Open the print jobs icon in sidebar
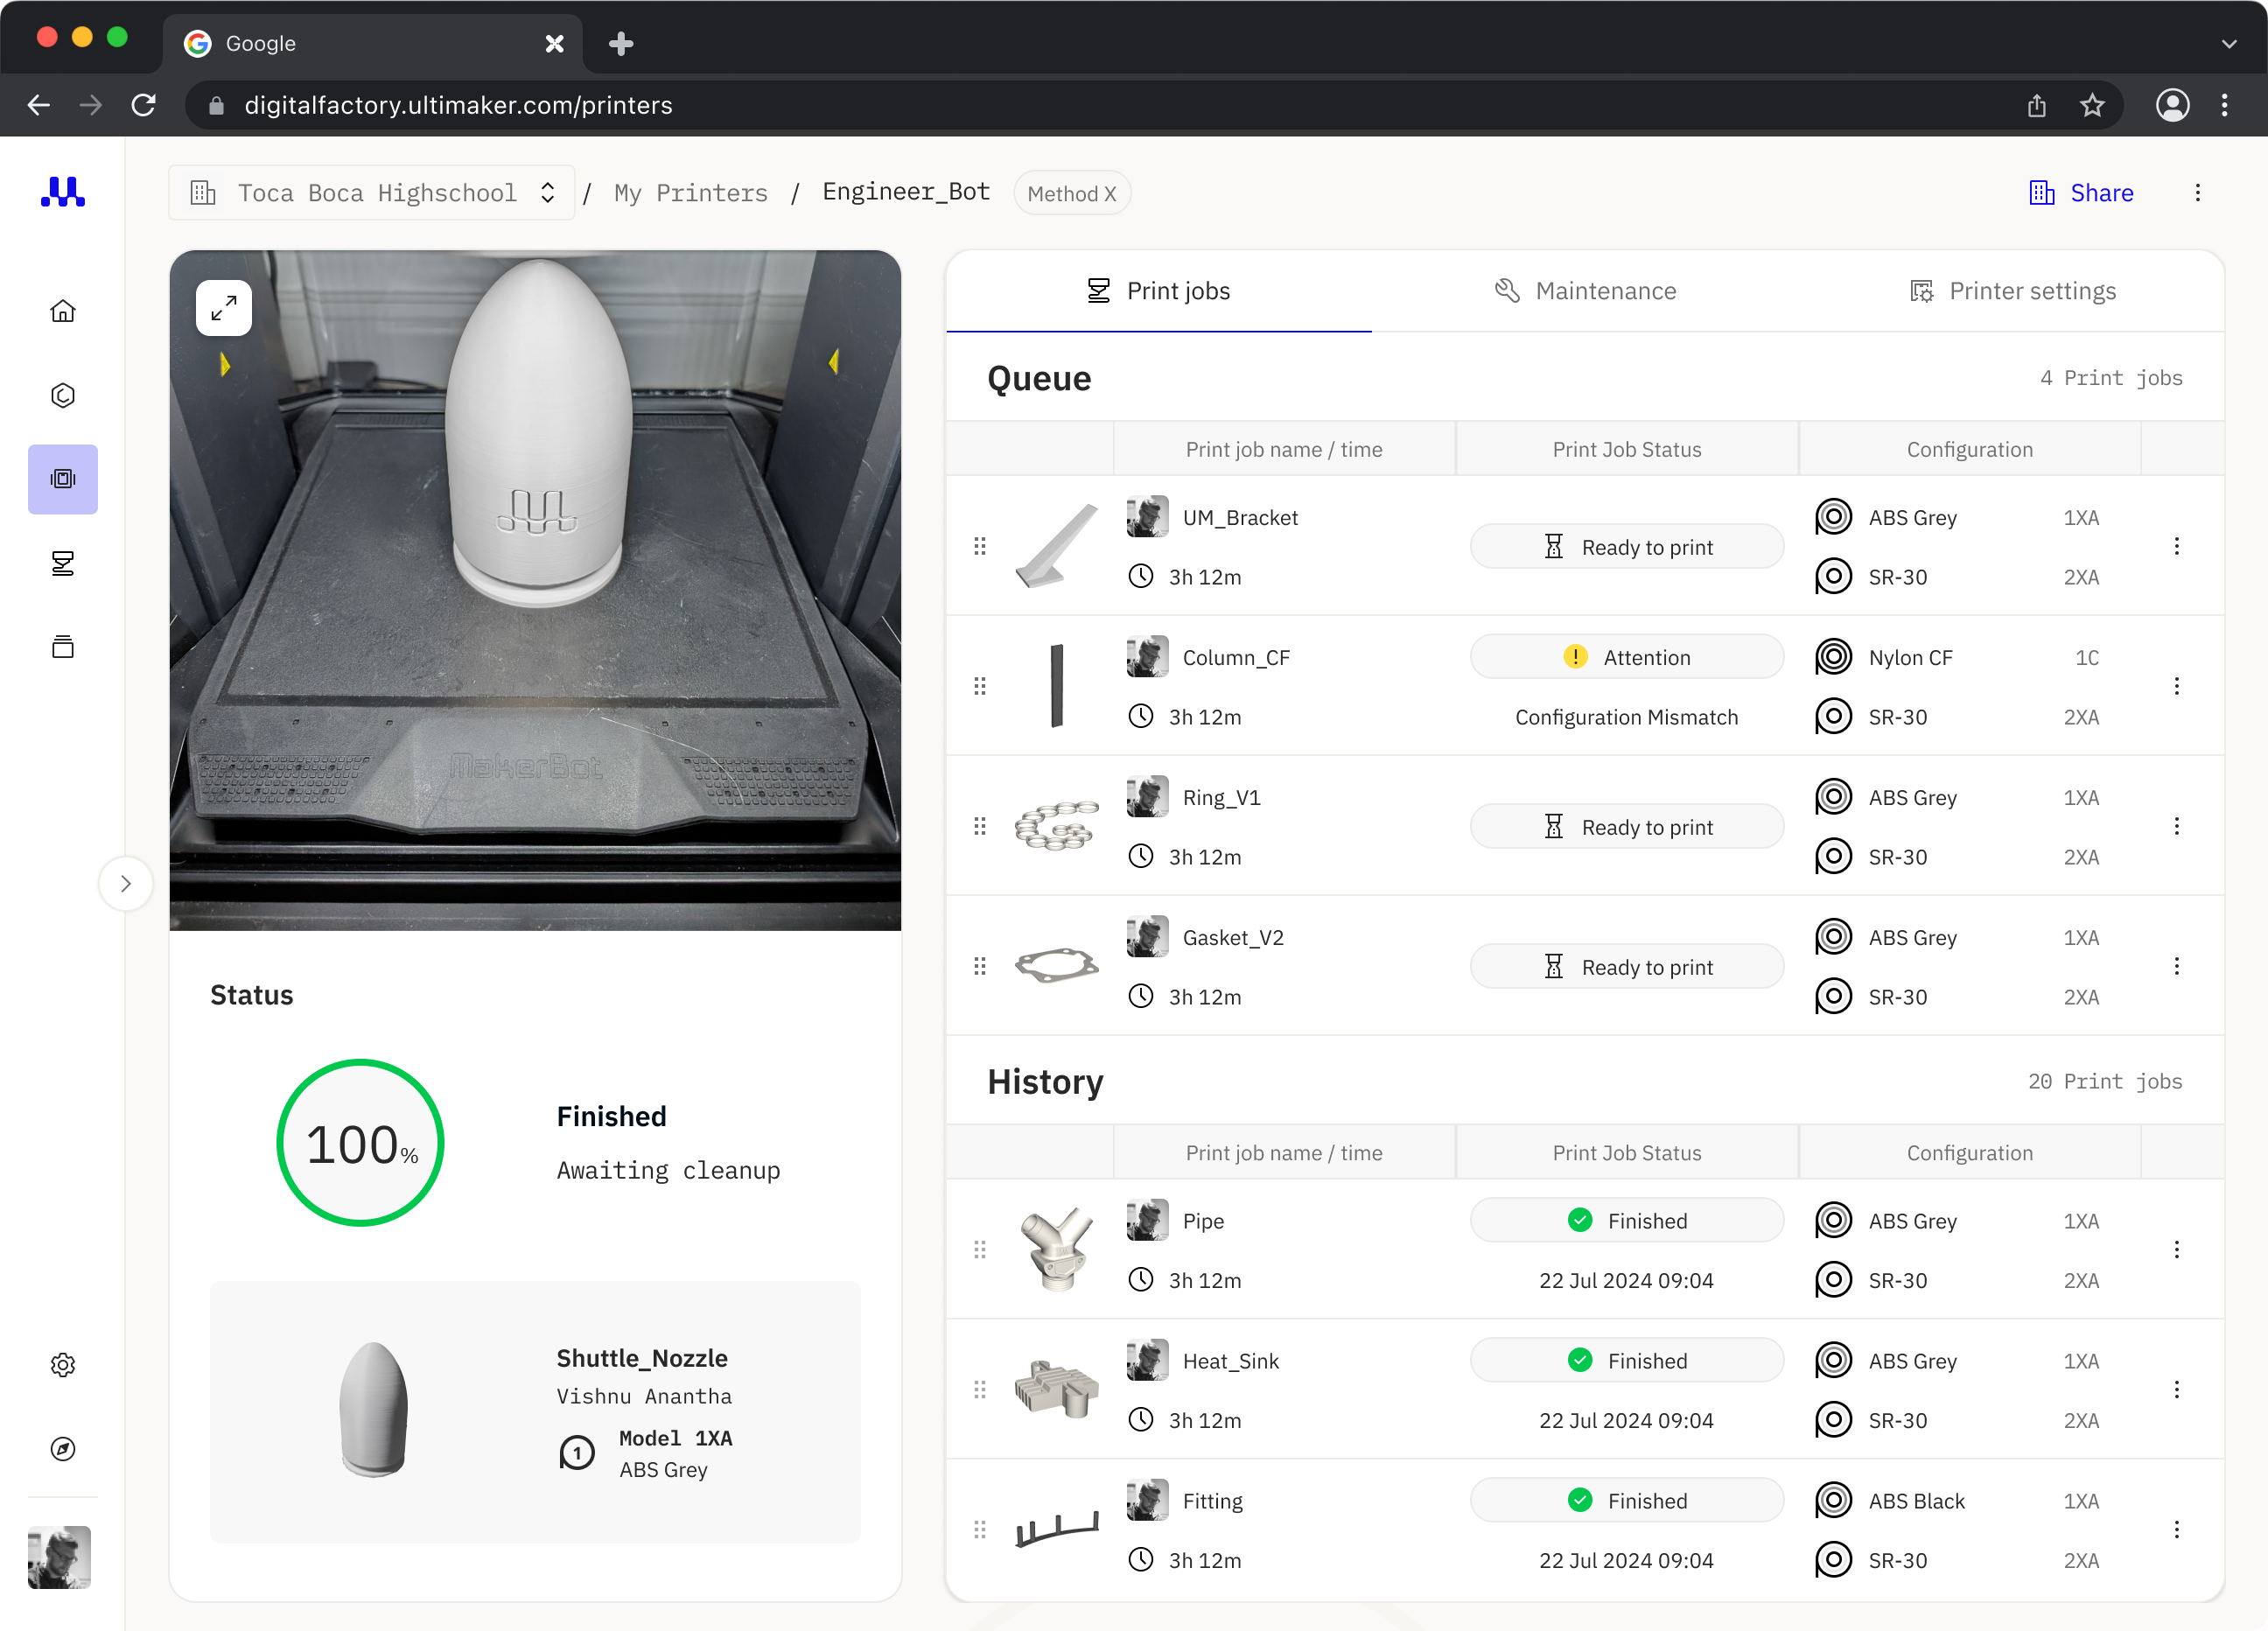This screenshot has width=2268, height=1631. [x=63, y=563]
